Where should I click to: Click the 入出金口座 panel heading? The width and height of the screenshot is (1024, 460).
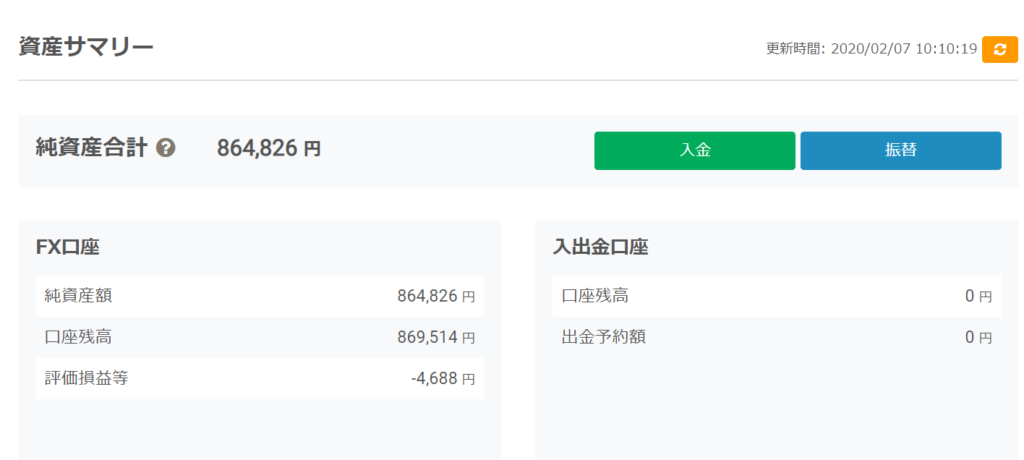coord(600,247)
